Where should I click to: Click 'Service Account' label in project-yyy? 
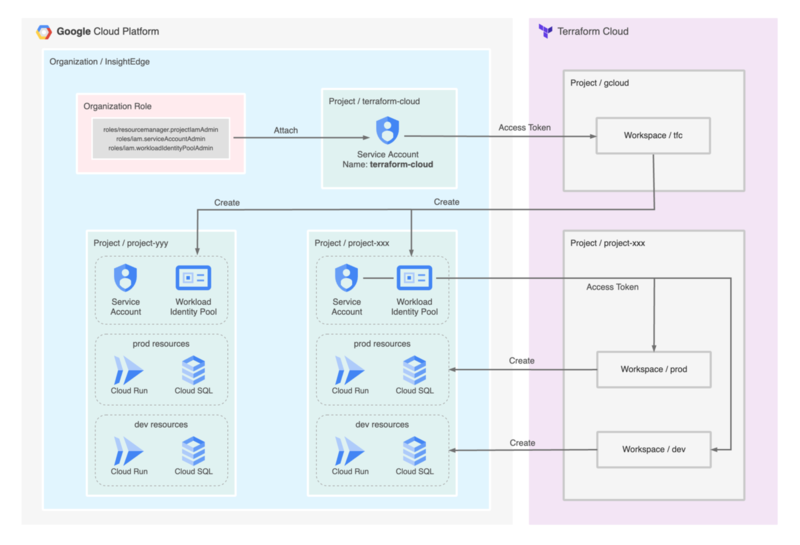click(126, 307)
